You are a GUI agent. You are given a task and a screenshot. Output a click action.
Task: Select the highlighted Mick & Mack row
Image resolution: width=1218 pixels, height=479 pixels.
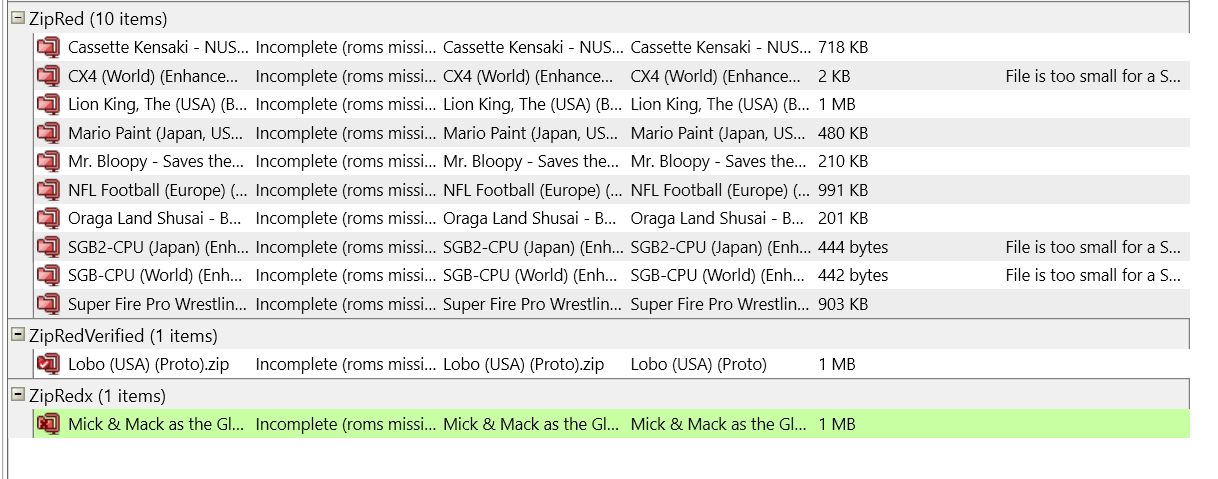click(611, 424)
